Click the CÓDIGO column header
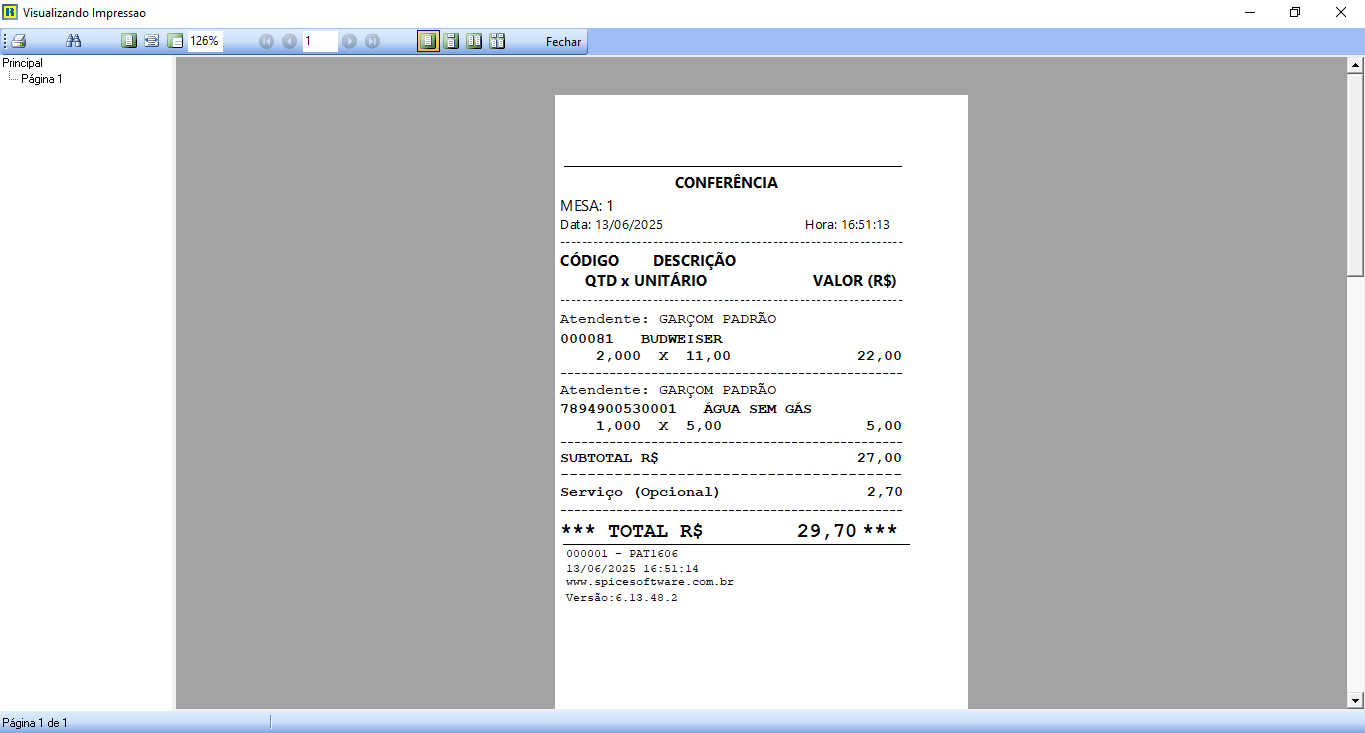The width and height of the screenshot is (1365, 733). point(589,261)
